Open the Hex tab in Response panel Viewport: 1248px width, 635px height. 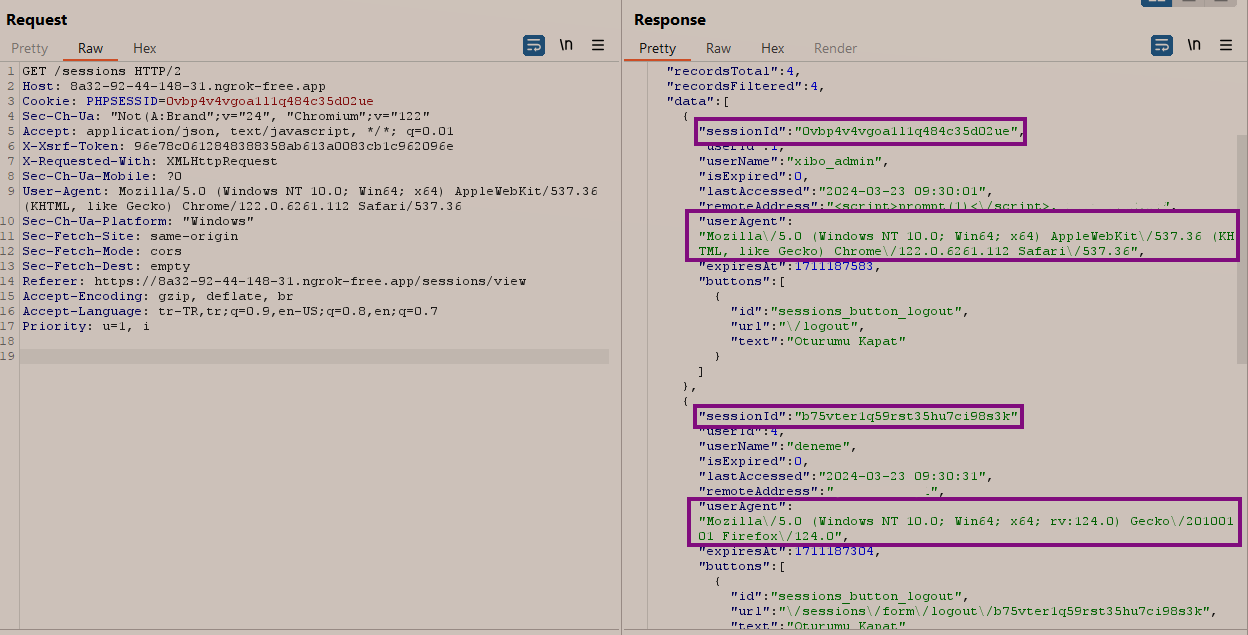click(773, 48)
